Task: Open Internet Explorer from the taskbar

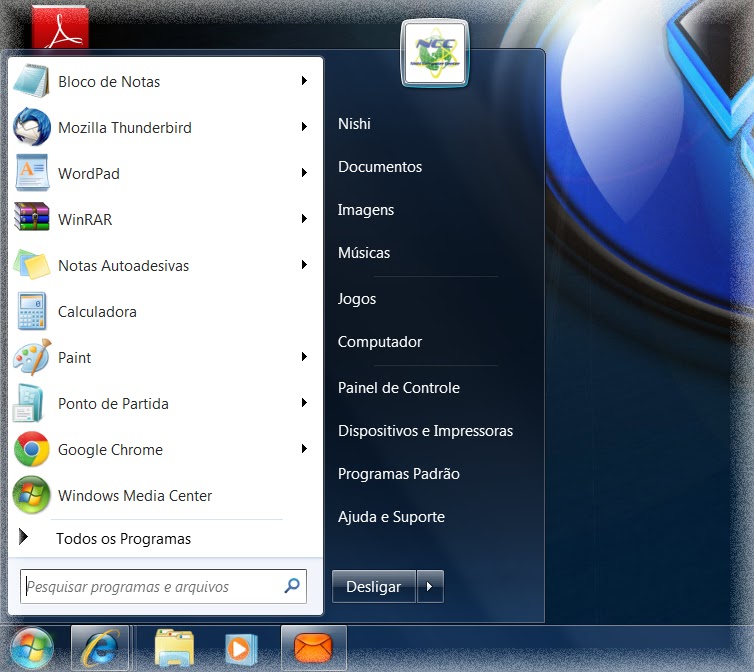Action: 100,648
